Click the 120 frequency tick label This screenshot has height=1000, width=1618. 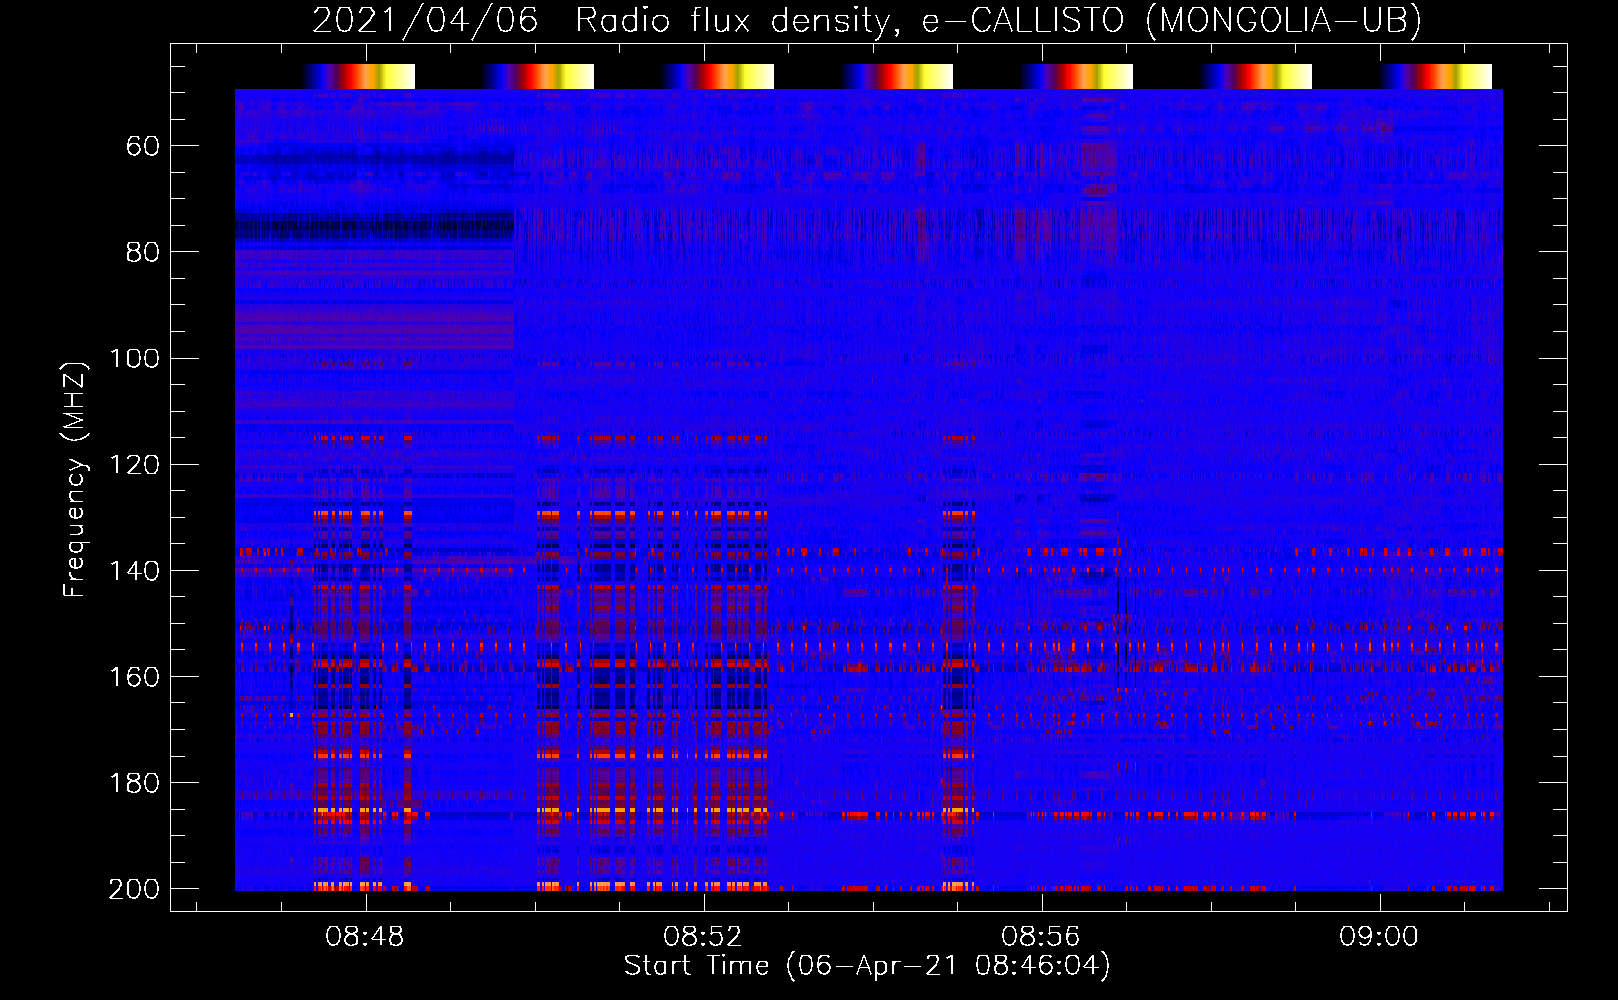tap(135, 465)
